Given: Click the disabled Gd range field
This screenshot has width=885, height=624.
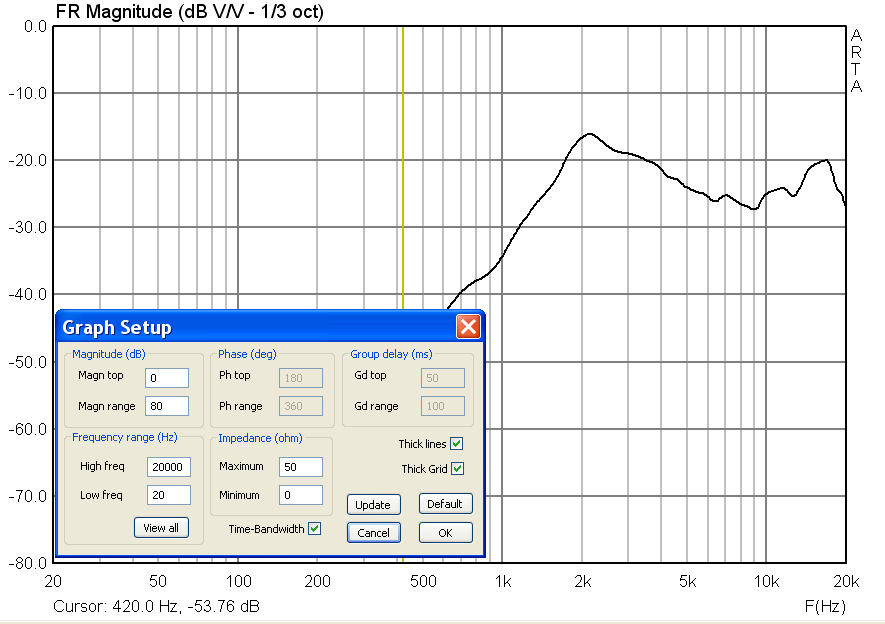Looking at the screenshot, I should point(443,406).
